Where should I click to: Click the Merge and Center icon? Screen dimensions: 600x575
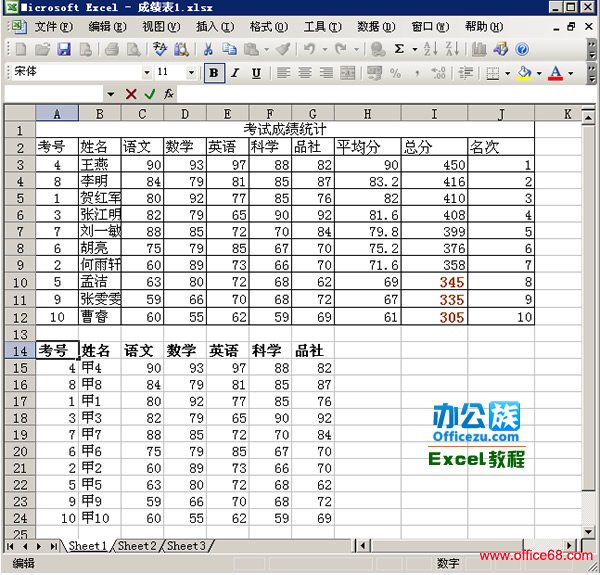click(x=347, y=73)
